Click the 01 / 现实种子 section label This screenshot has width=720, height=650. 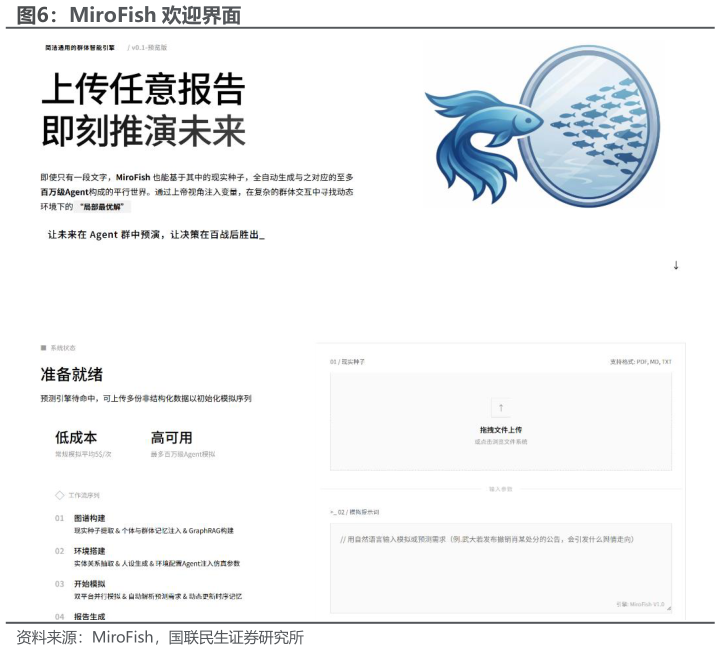point(347,362)
